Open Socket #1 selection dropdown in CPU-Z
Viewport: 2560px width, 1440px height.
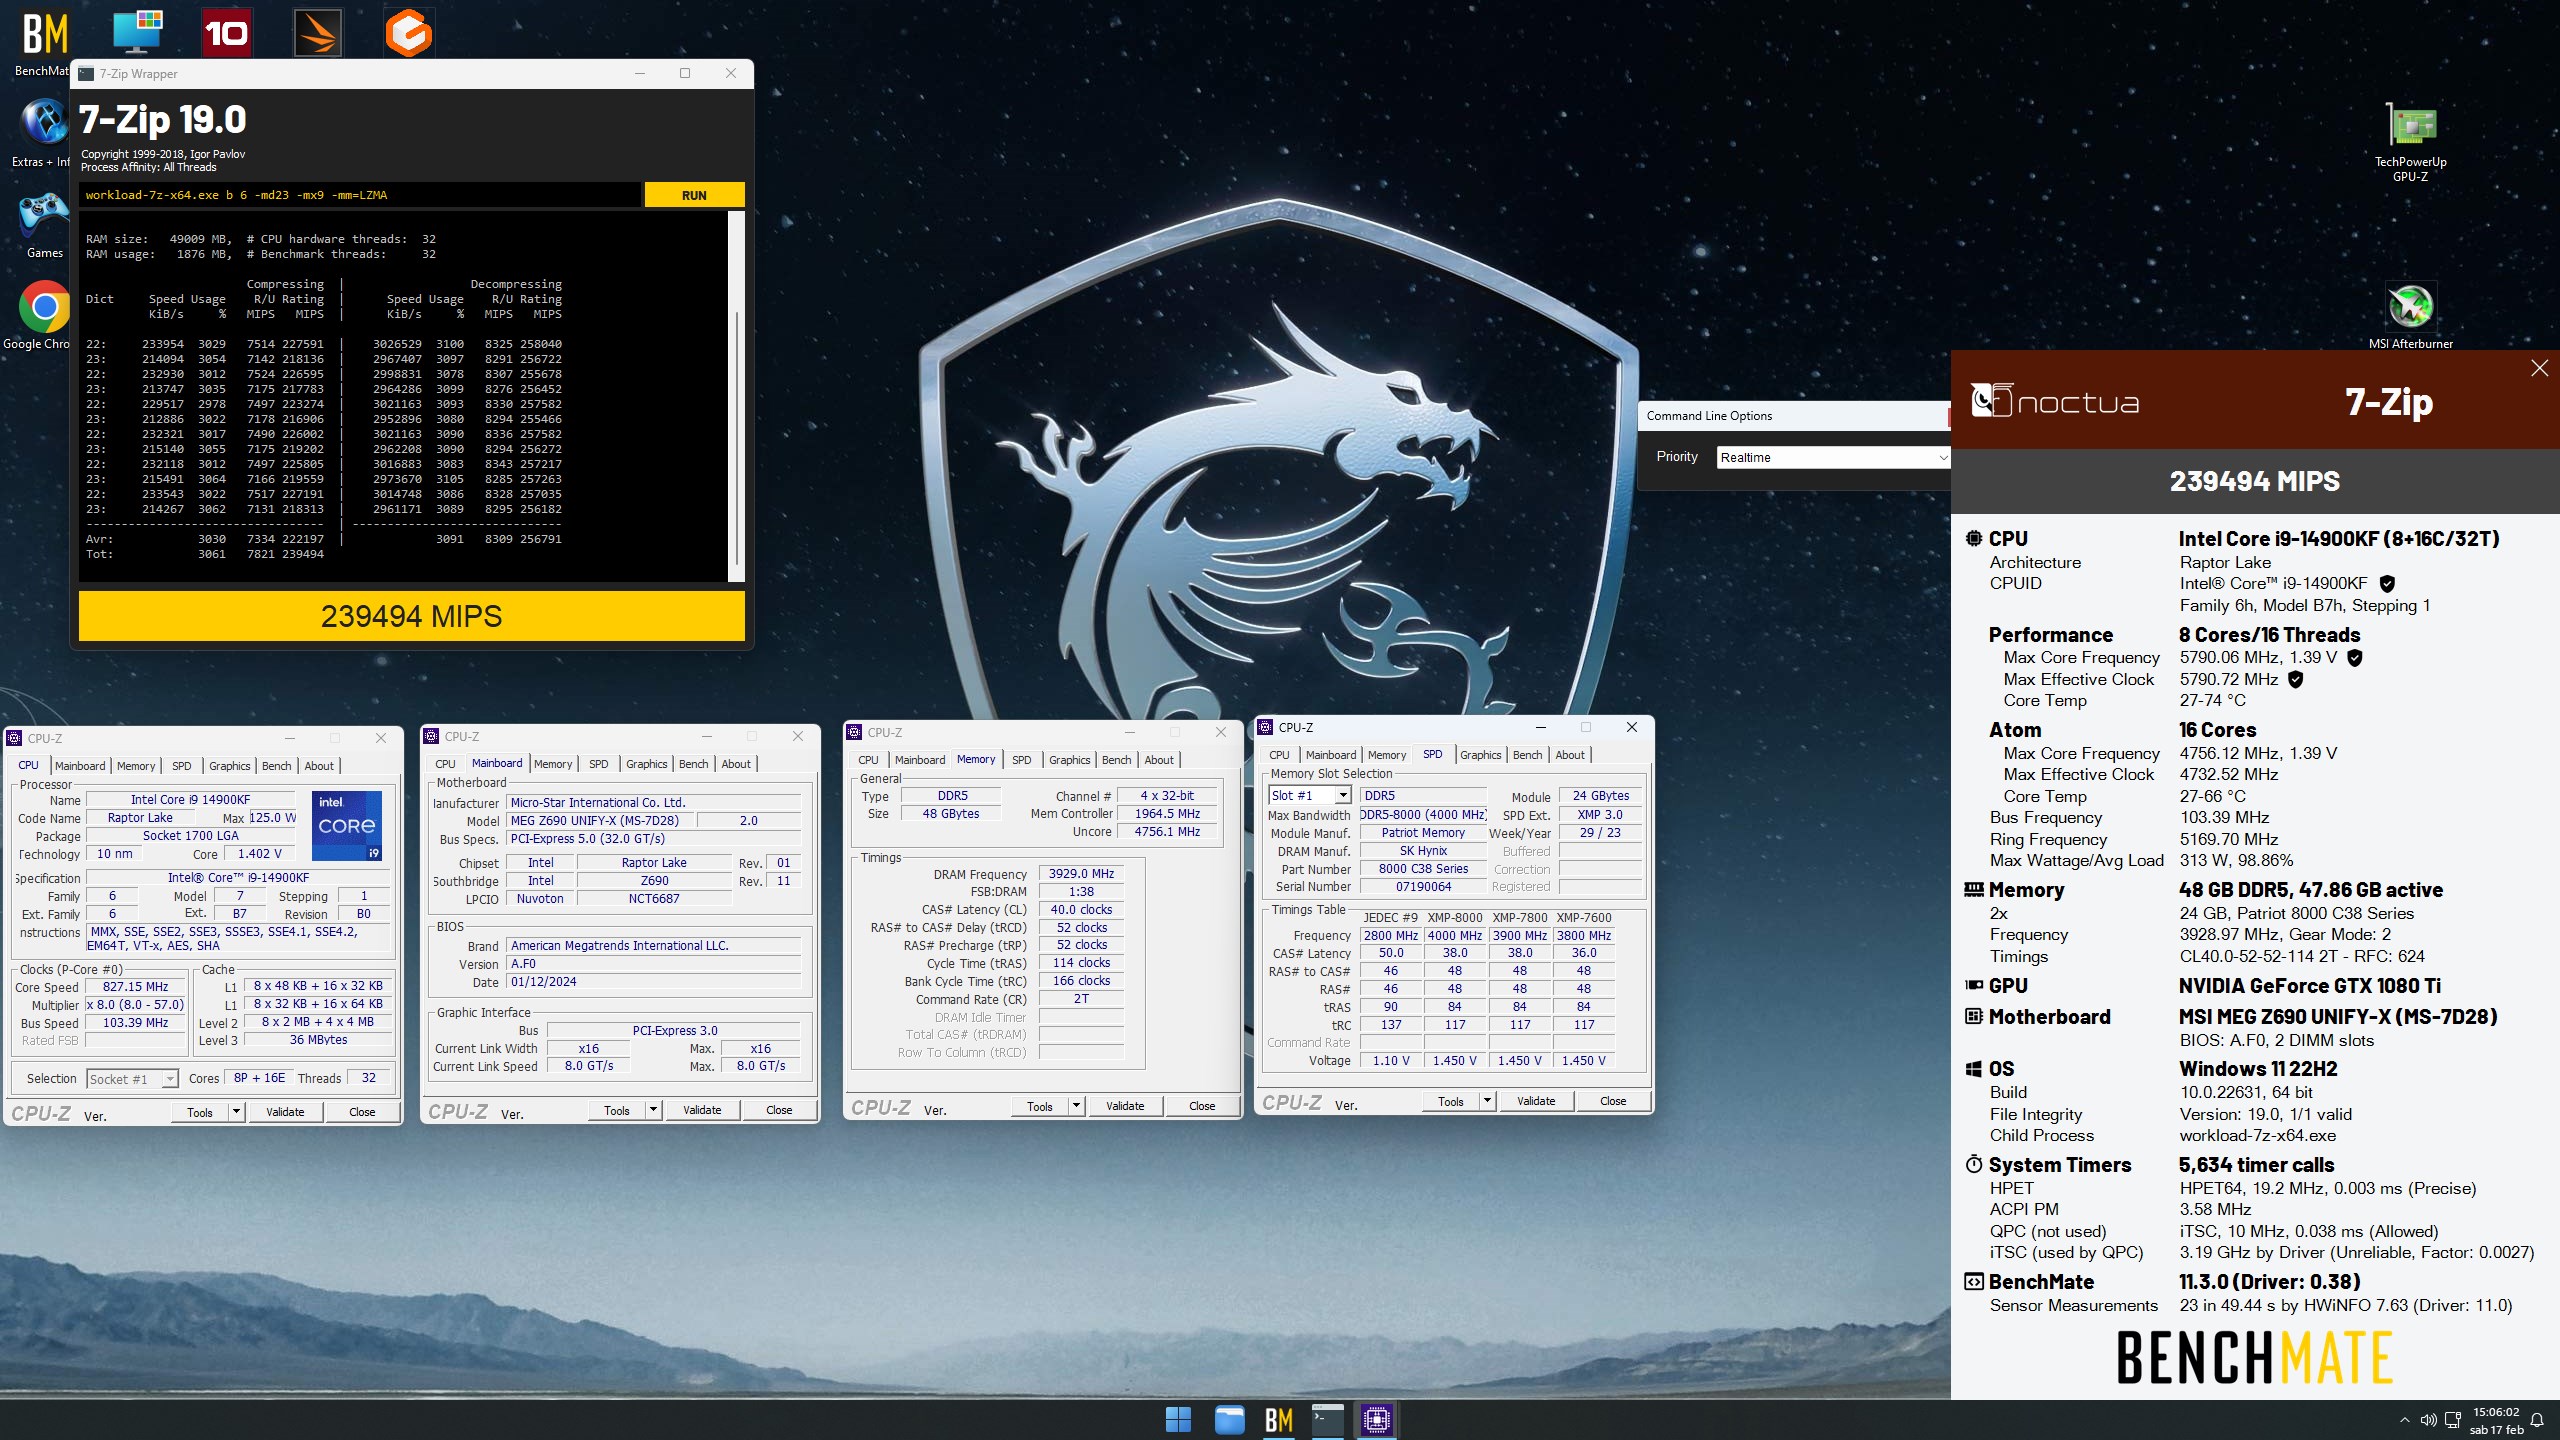tap(132, 1079)
